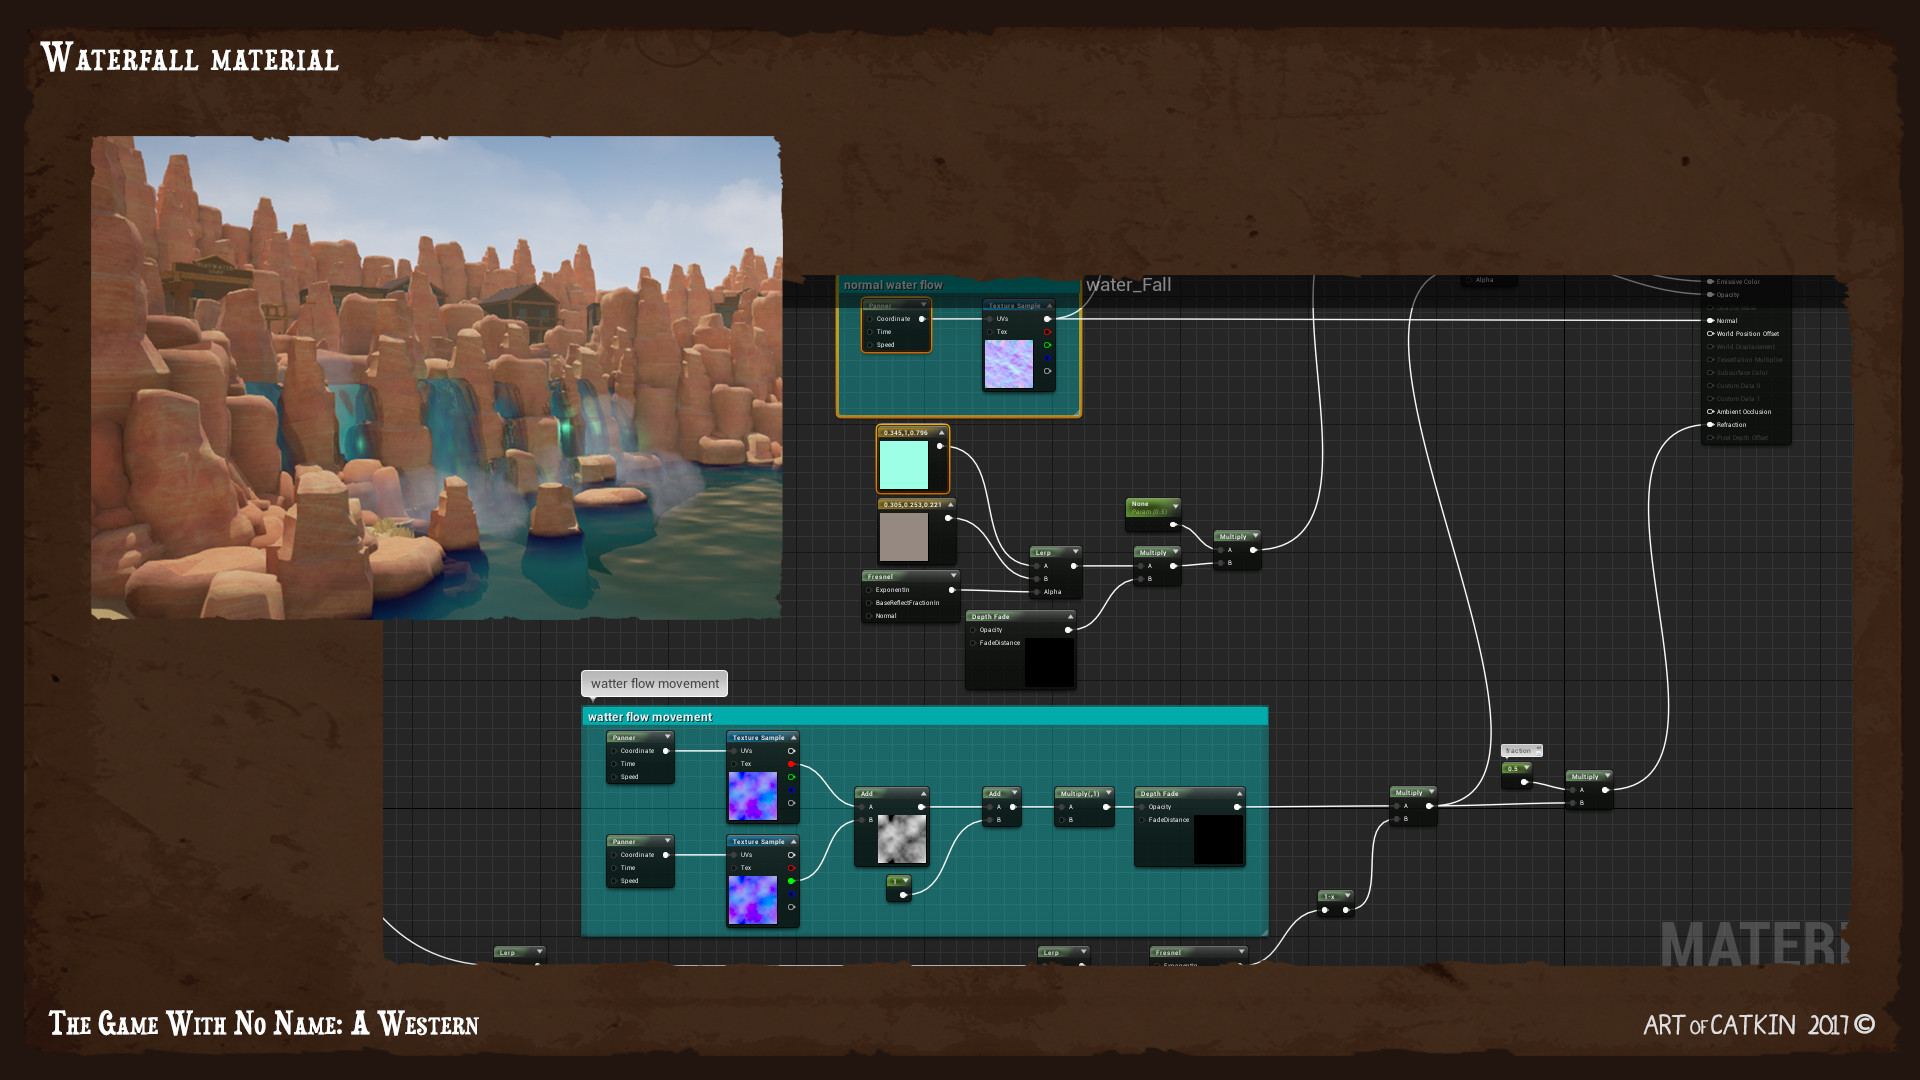
Task: Collapse the Lerp node's preview arrow
Action: [x=1075, y=552]
